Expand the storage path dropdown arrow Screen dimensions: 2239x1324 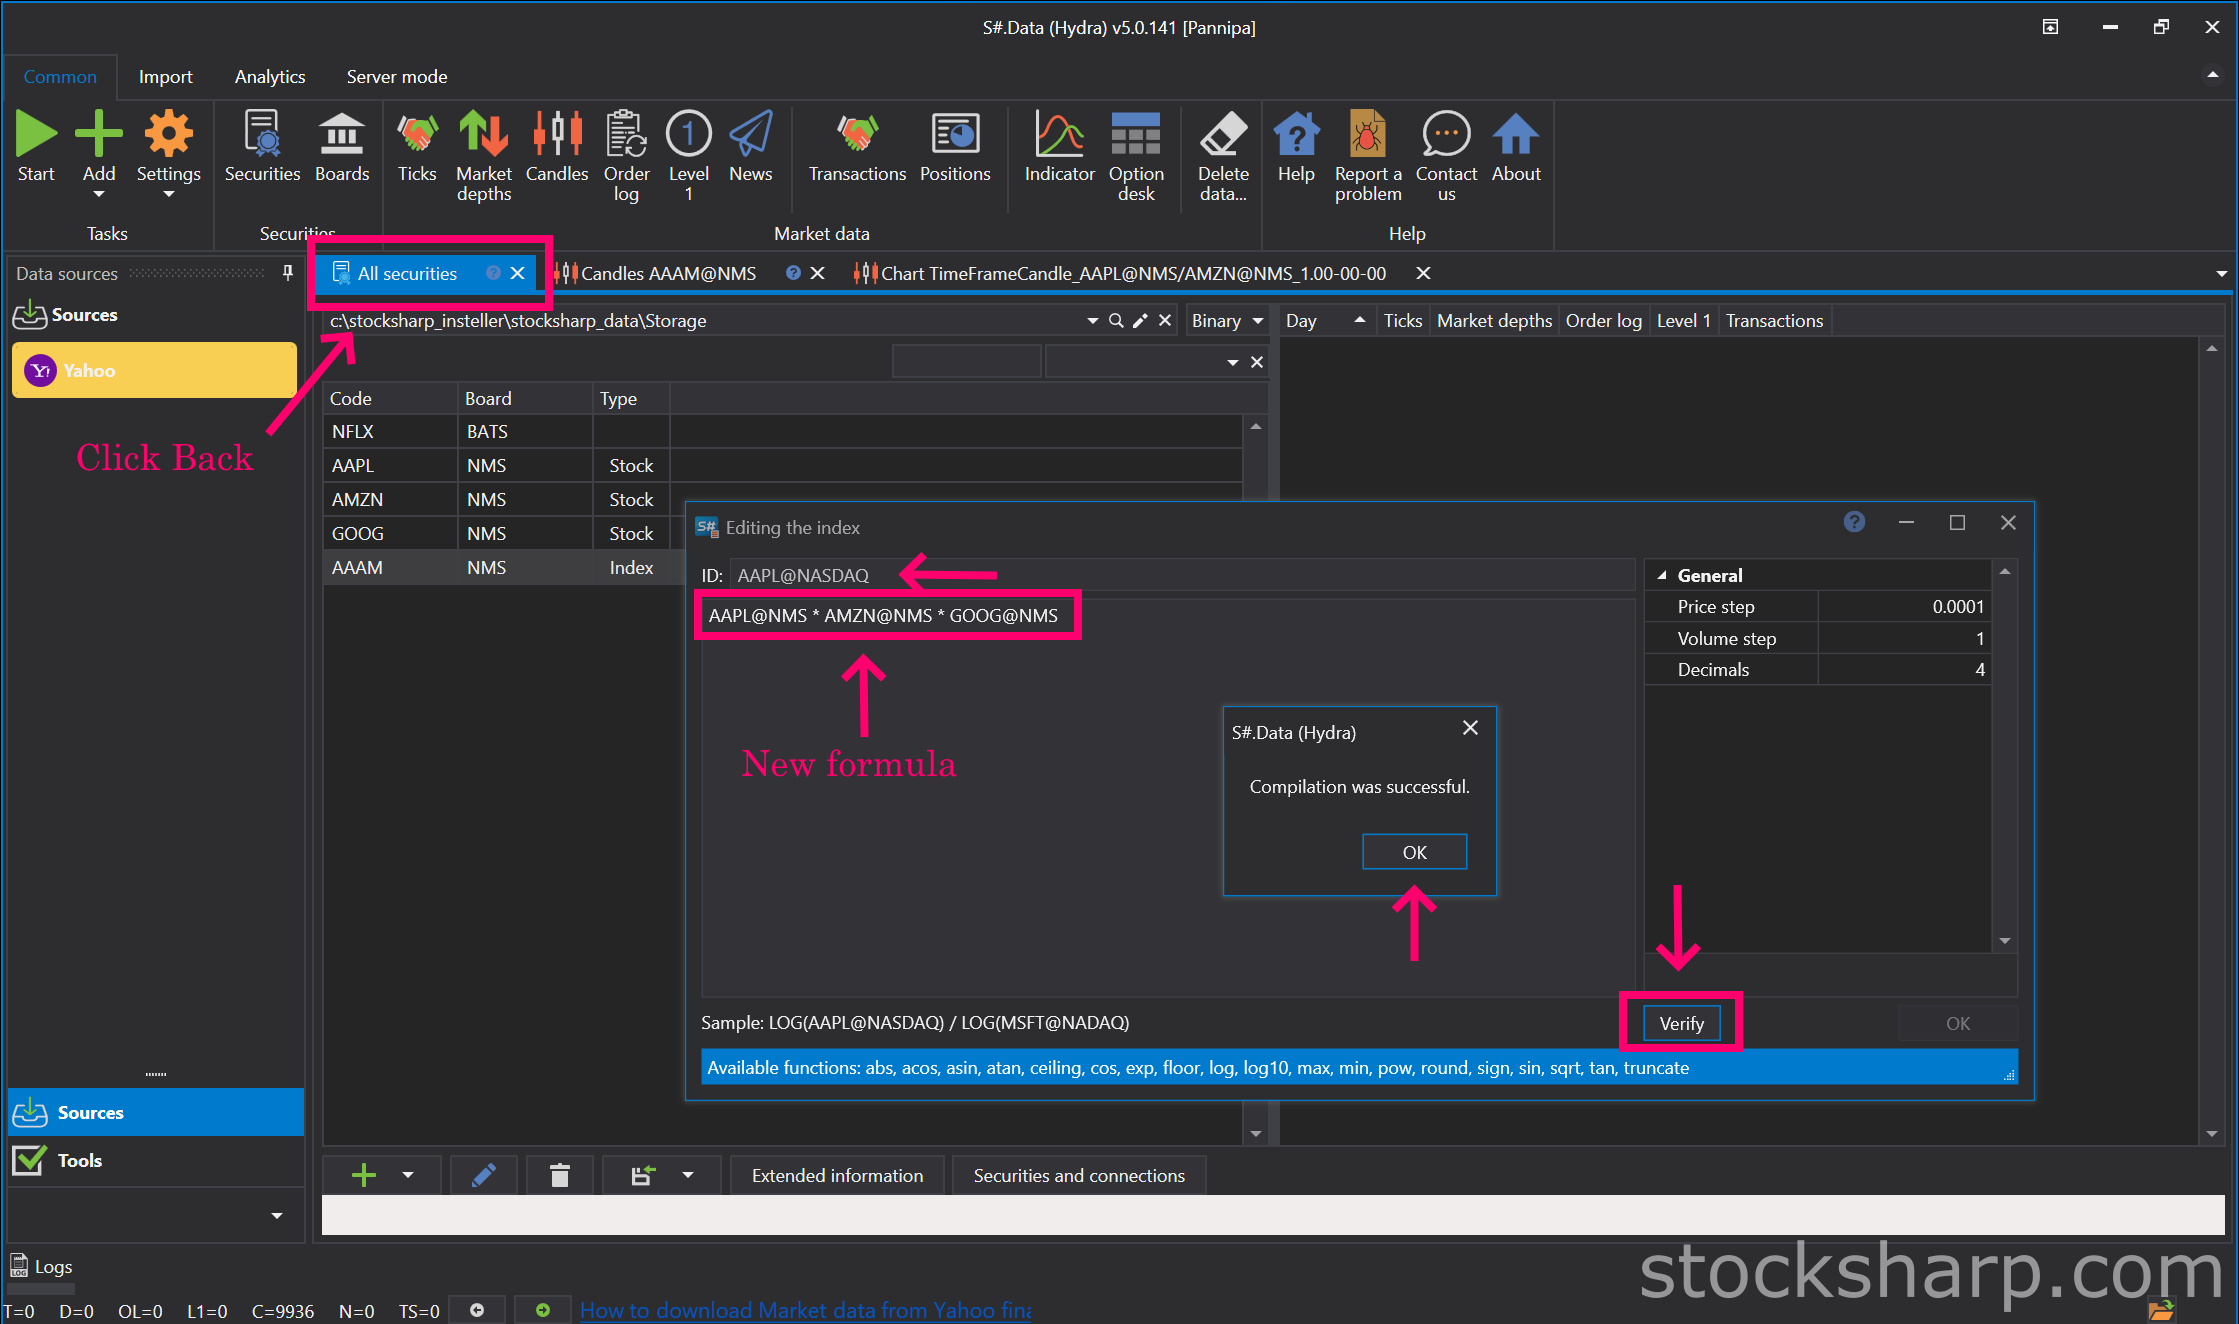[x=1091, y=320]
